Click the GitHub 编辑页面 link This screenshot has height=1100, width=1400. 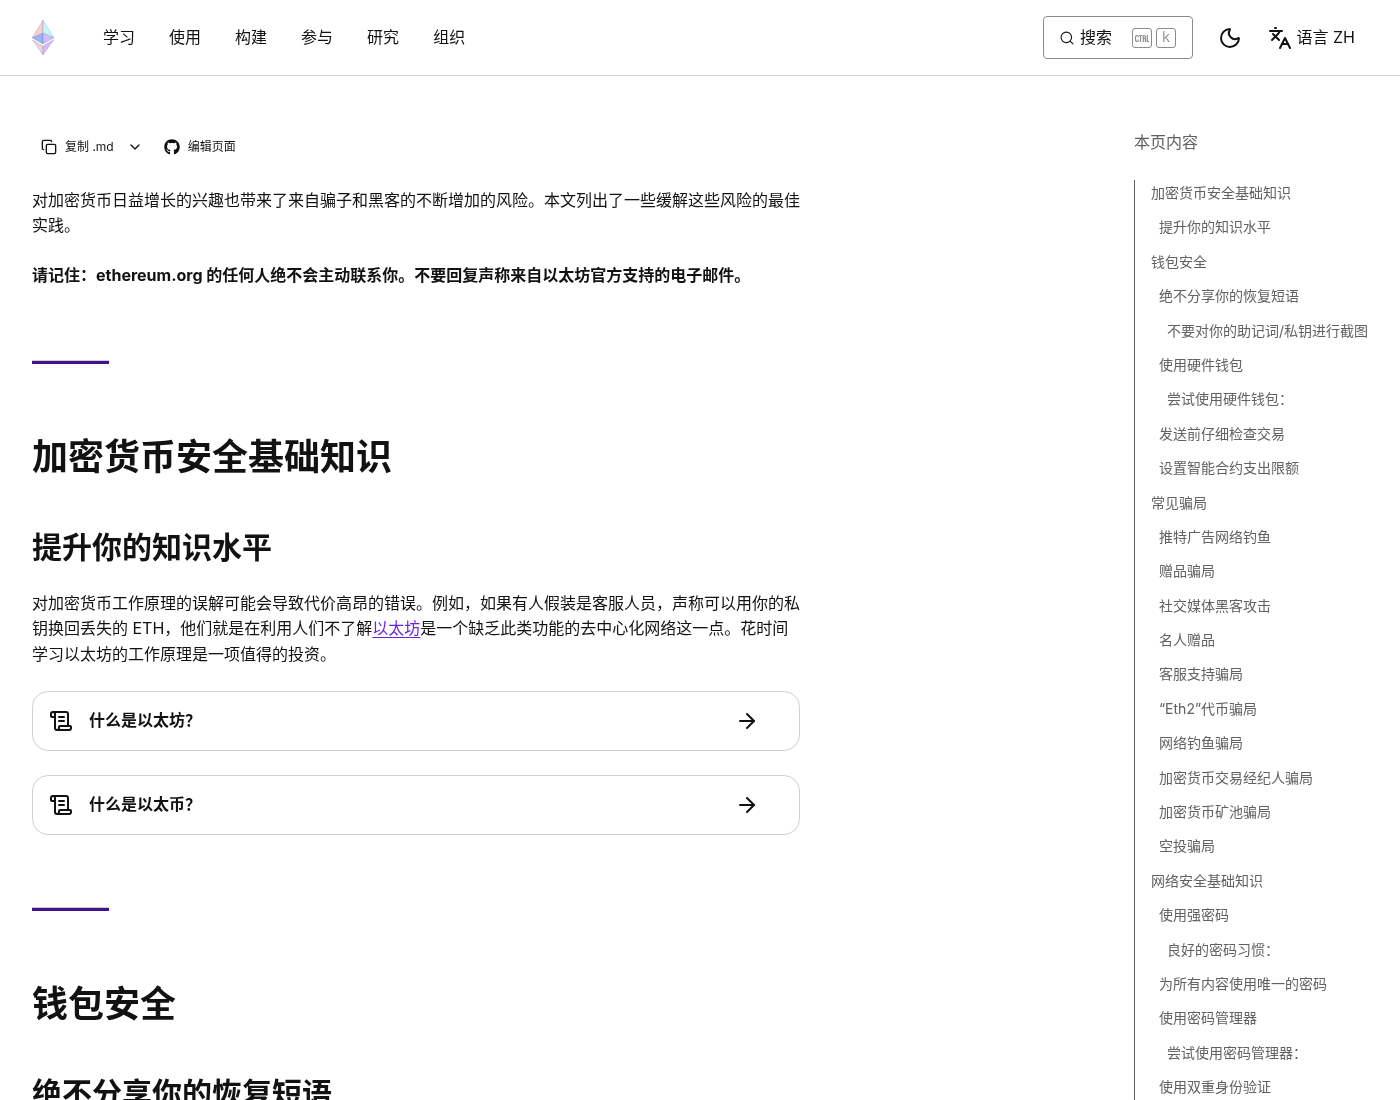(x=200, y=147)
